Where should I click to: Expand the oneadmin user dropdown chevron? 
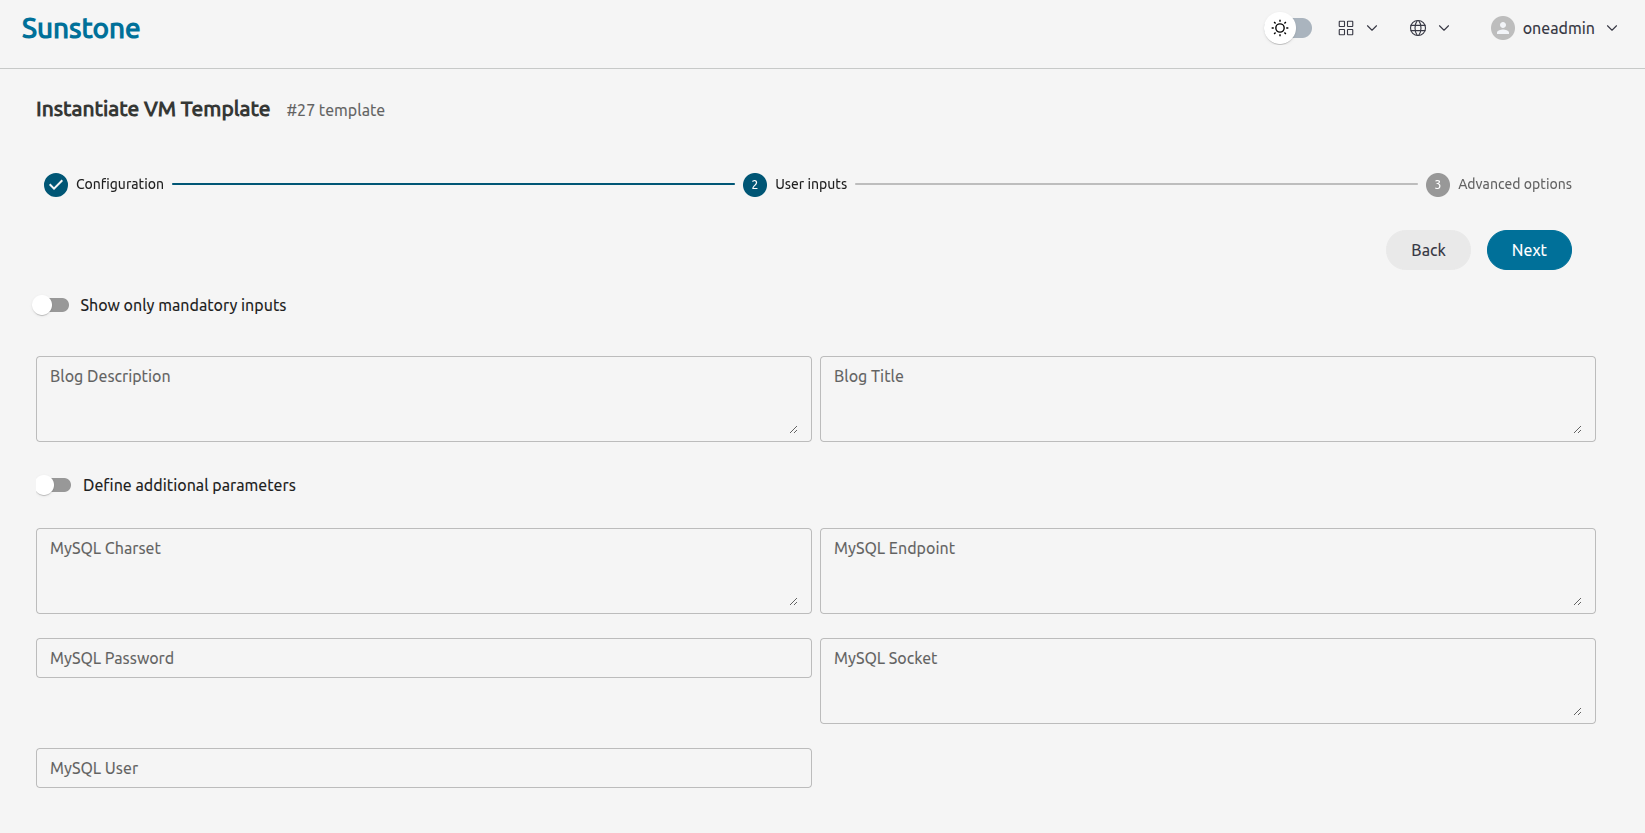(x=1612, y=28)
